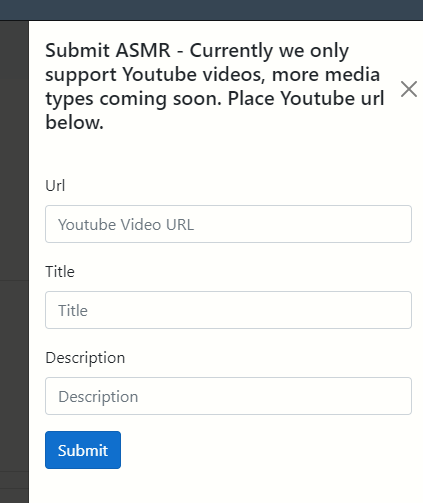The width and height of the screenshot is (423, 503).
Task: Select the Description input field
Action: click(x=228, y=396)
